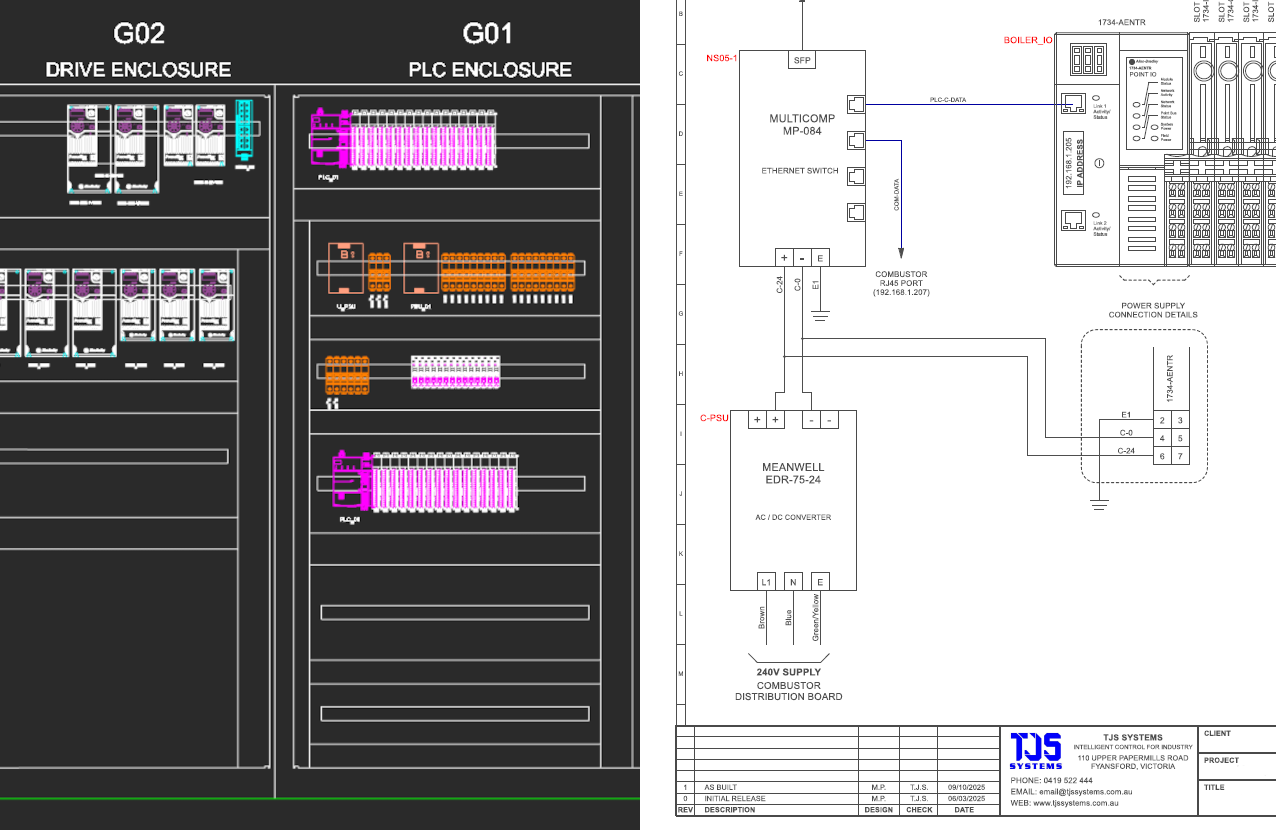
Task: Click the 240V SUPPLY label
Action: (788, 672)
